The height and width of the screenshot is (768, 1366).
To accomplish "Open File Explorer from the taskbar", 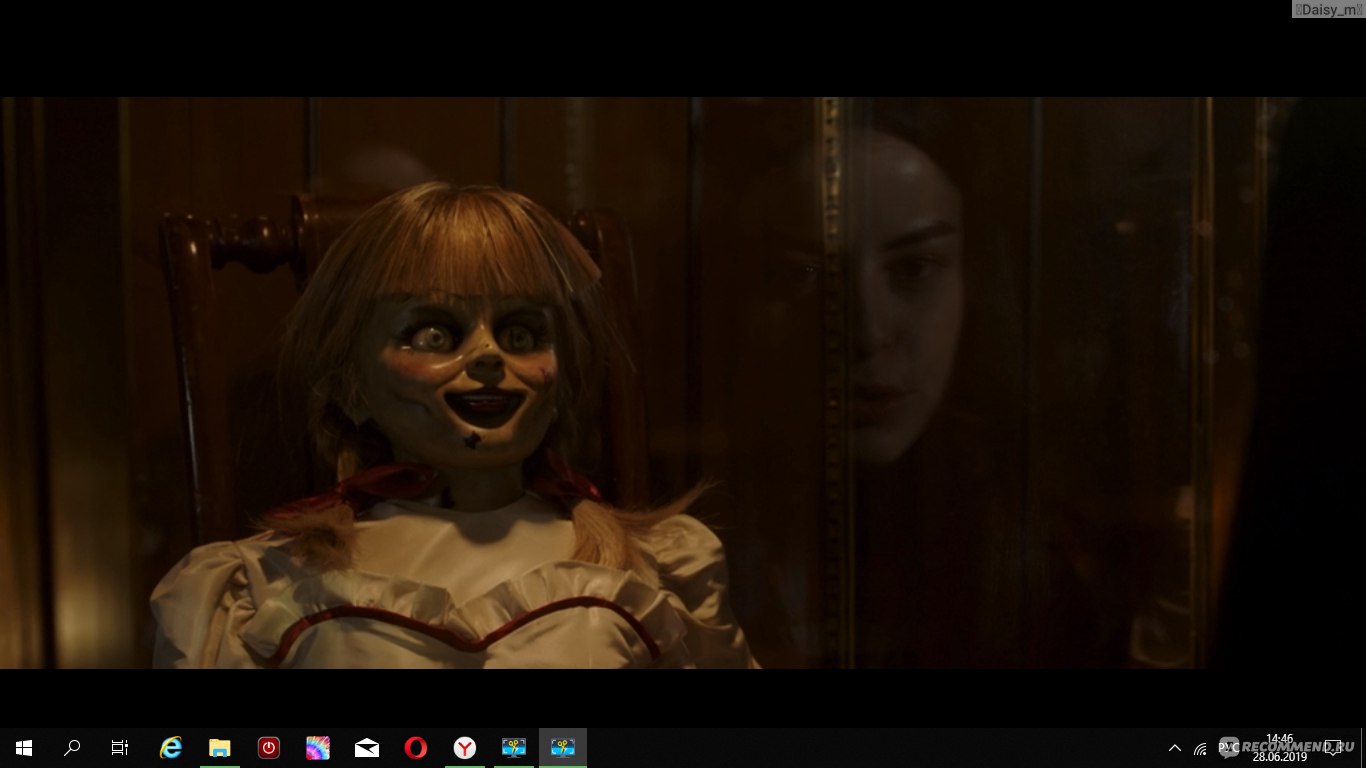I will [x=220, y=748].
